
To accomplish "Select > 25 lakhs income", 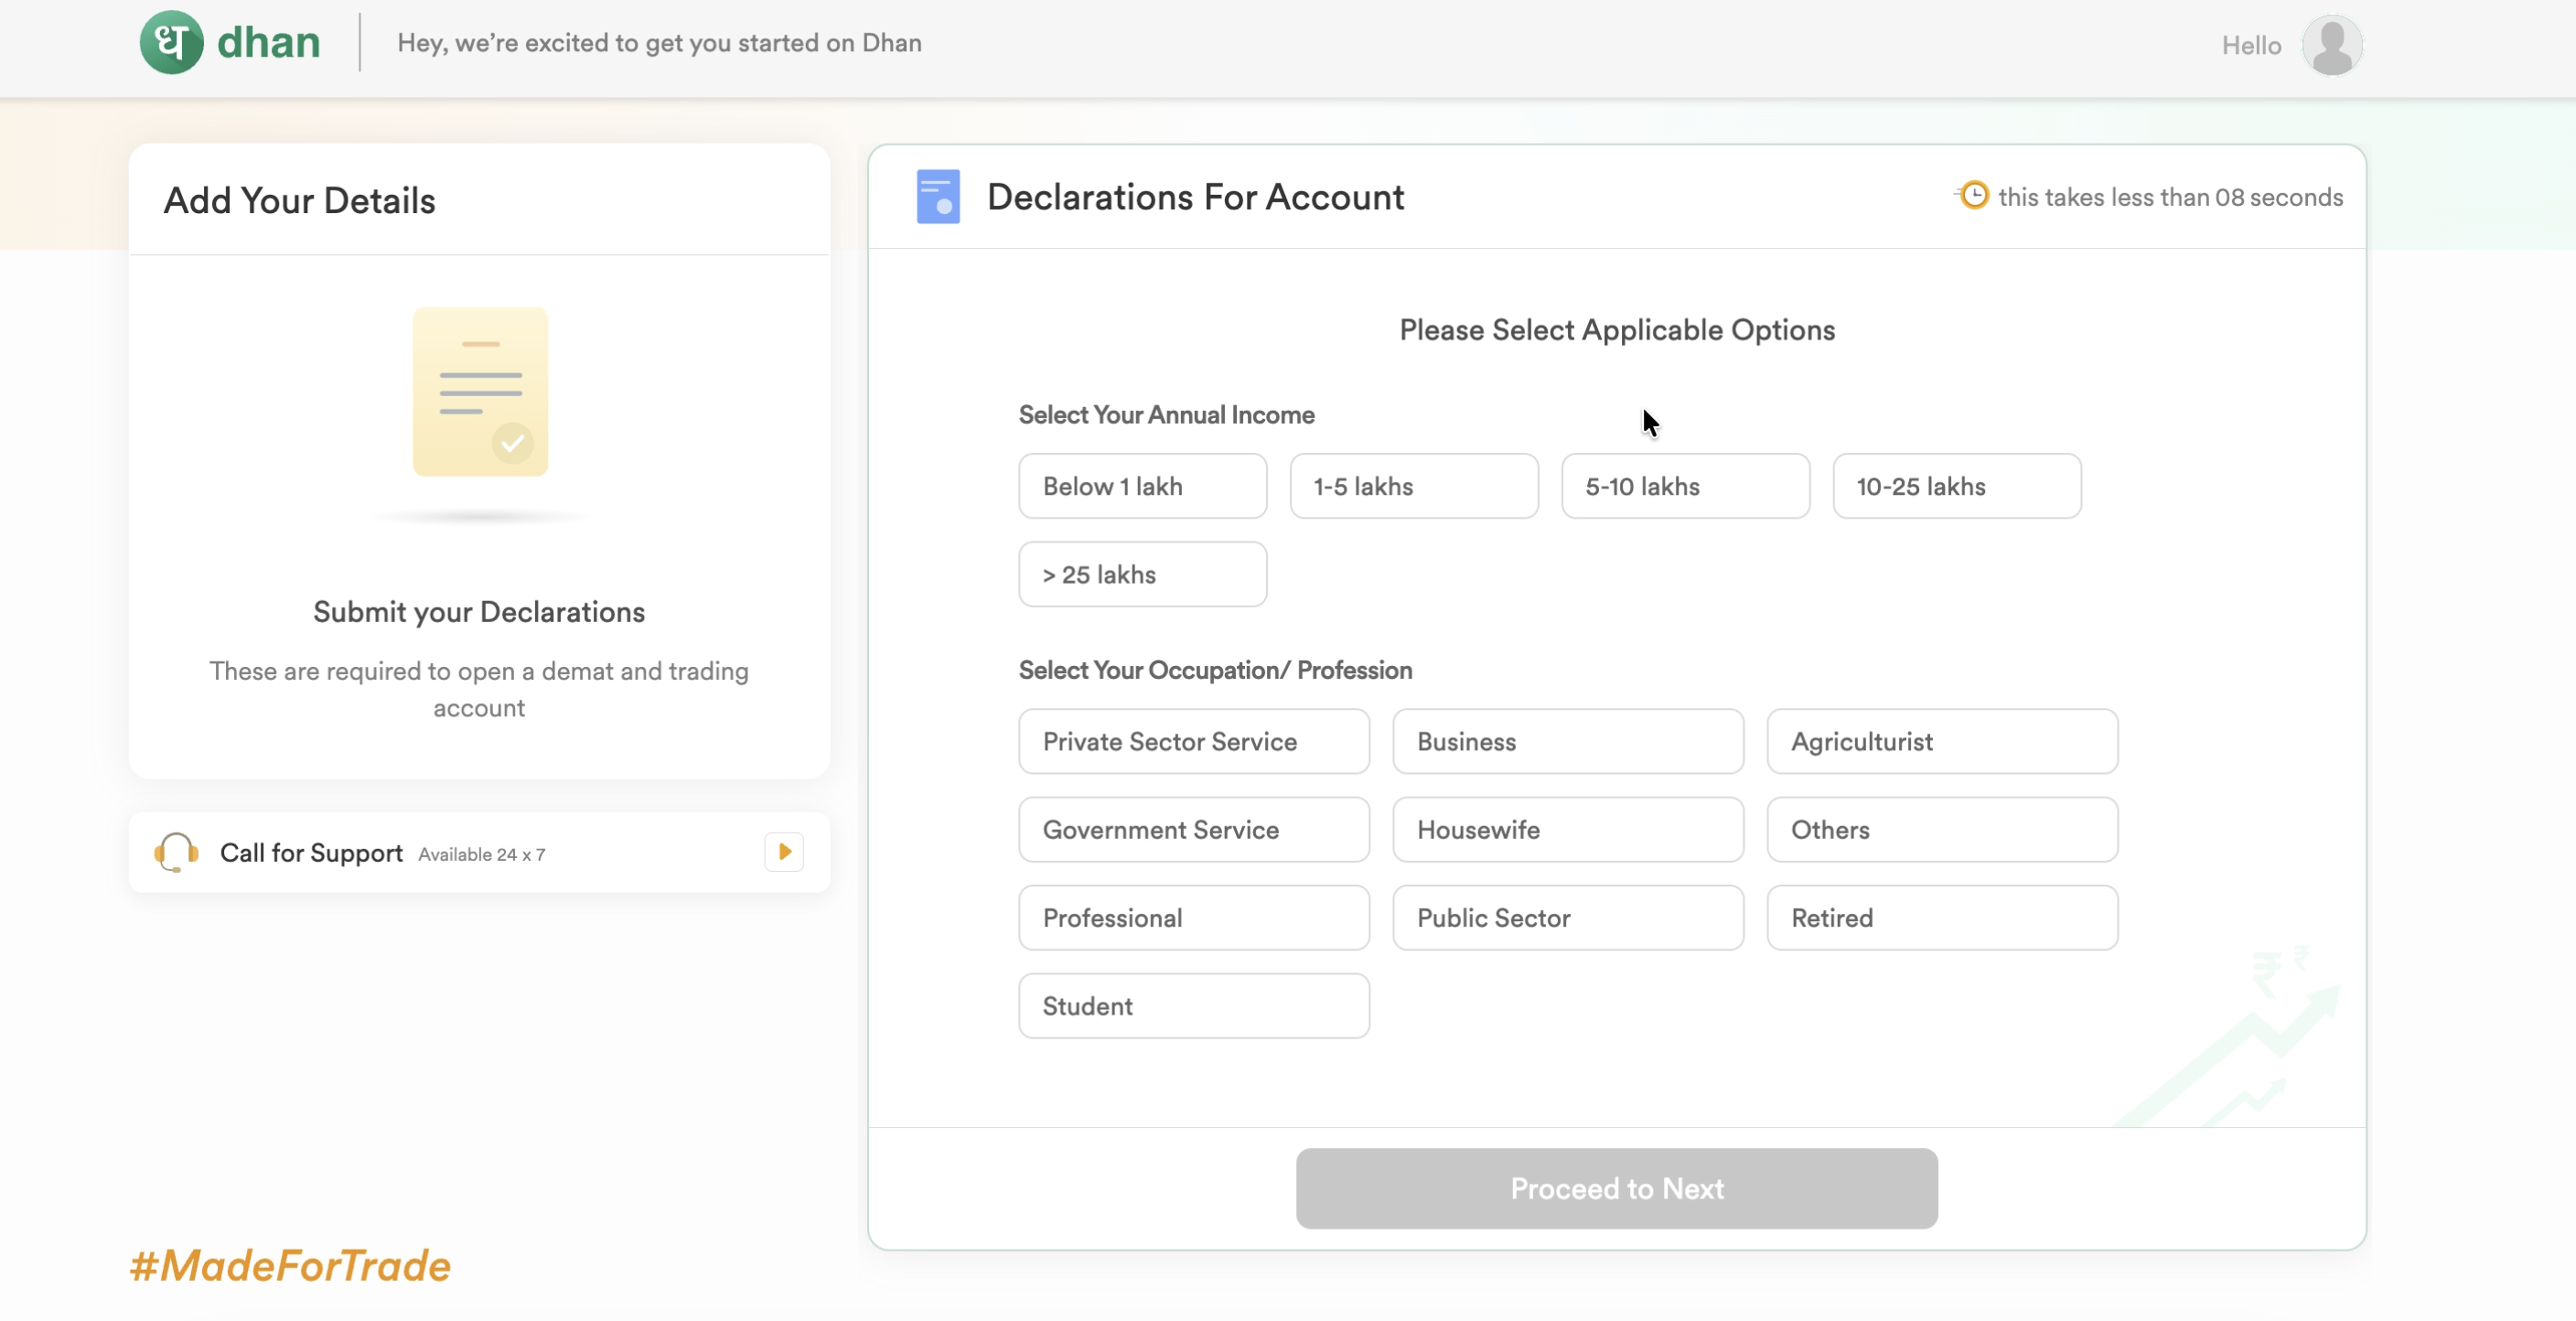I will [x=1142, y=574].
